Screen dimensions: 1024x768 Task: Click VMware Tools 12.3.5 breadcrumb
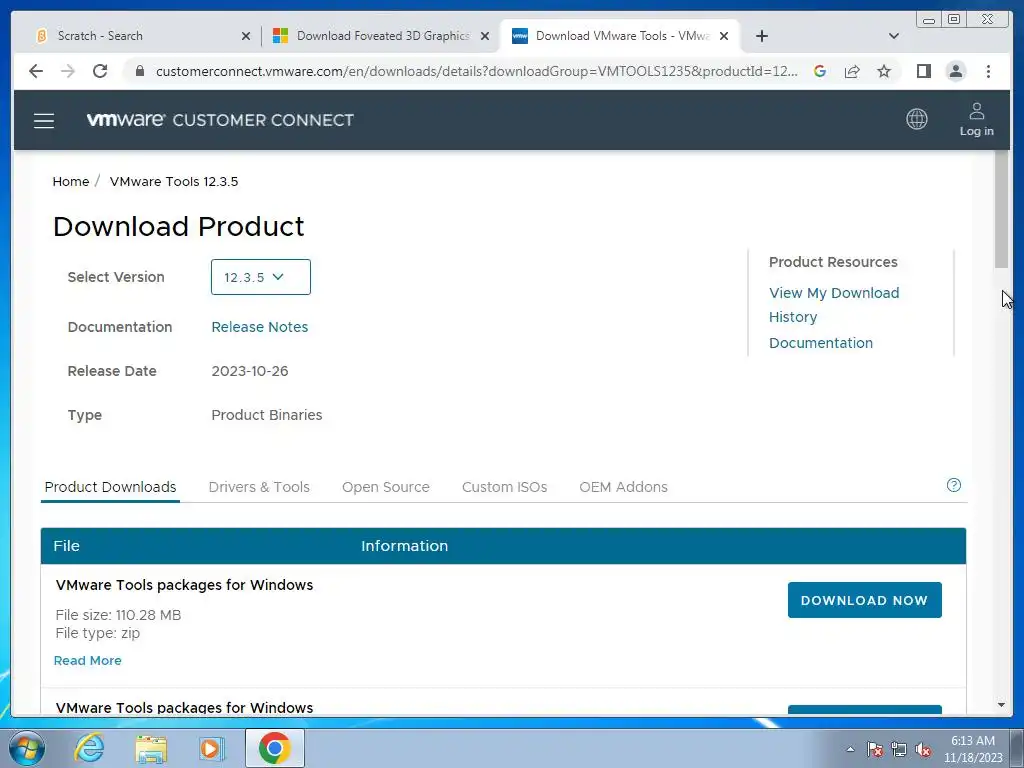174,182
